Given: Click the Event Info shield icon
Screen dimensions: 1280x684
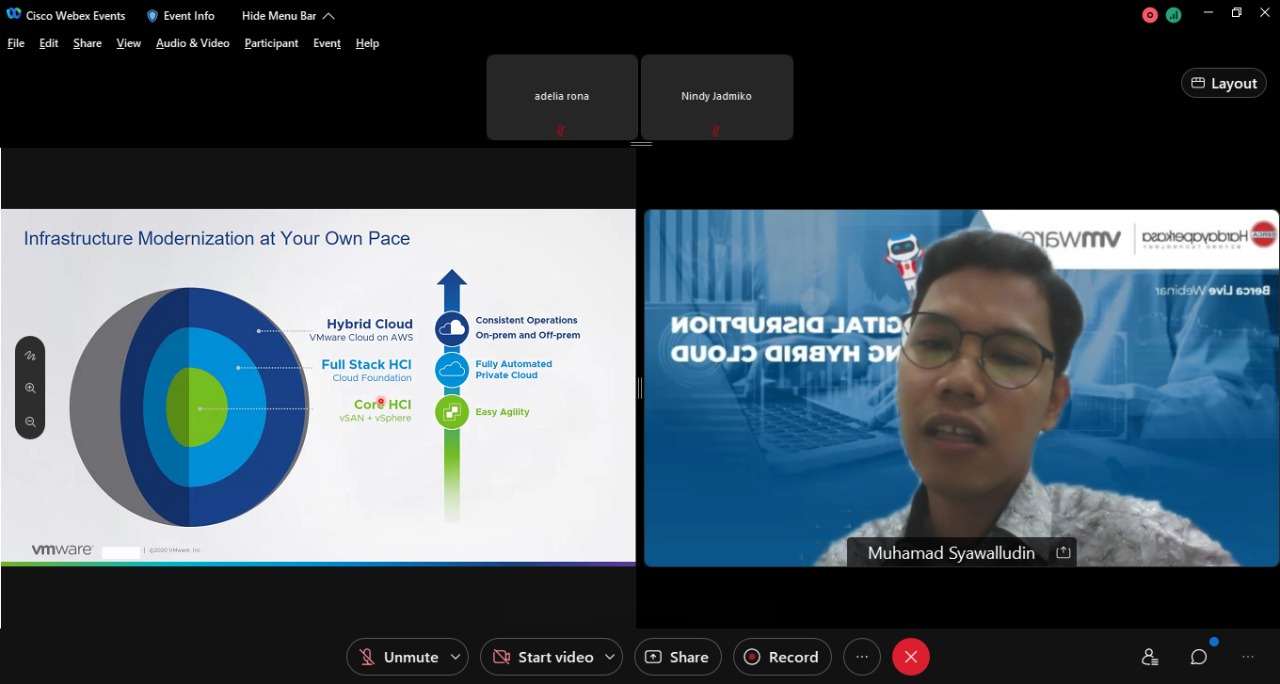Looking at the screenshot, I should click(x=153, y=16).
